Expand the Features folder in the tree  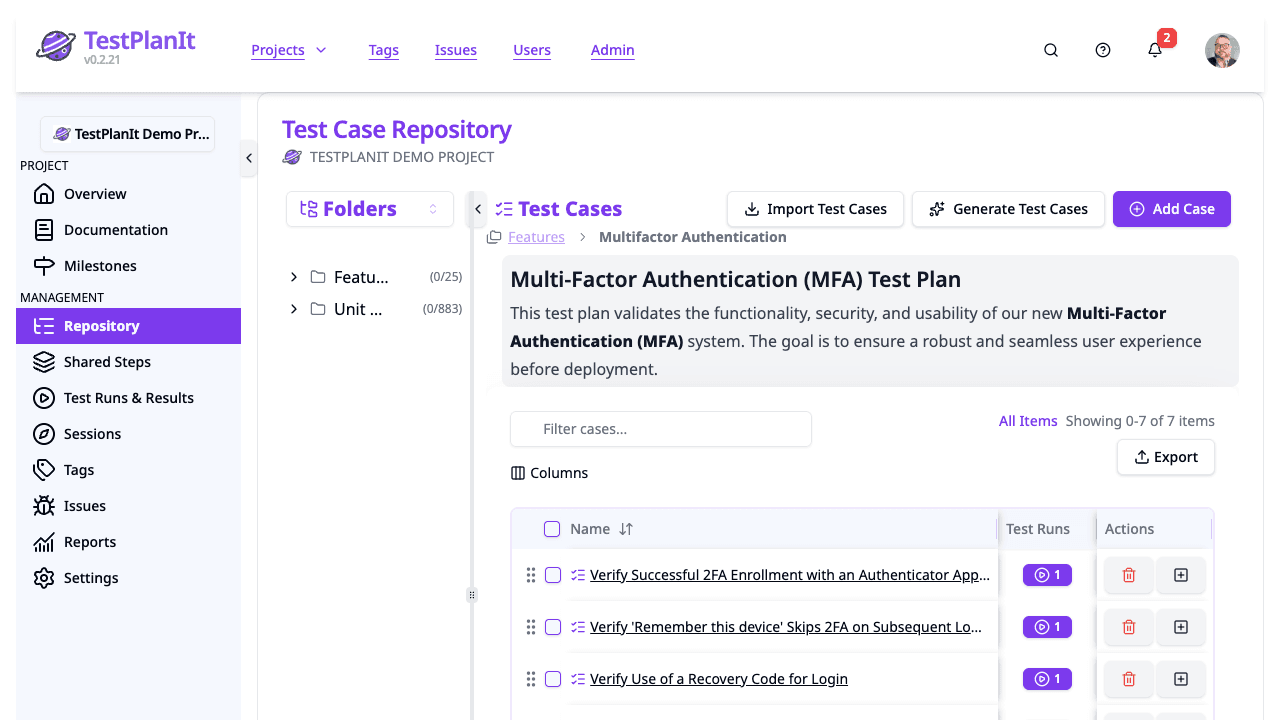[x=293, y=277]
